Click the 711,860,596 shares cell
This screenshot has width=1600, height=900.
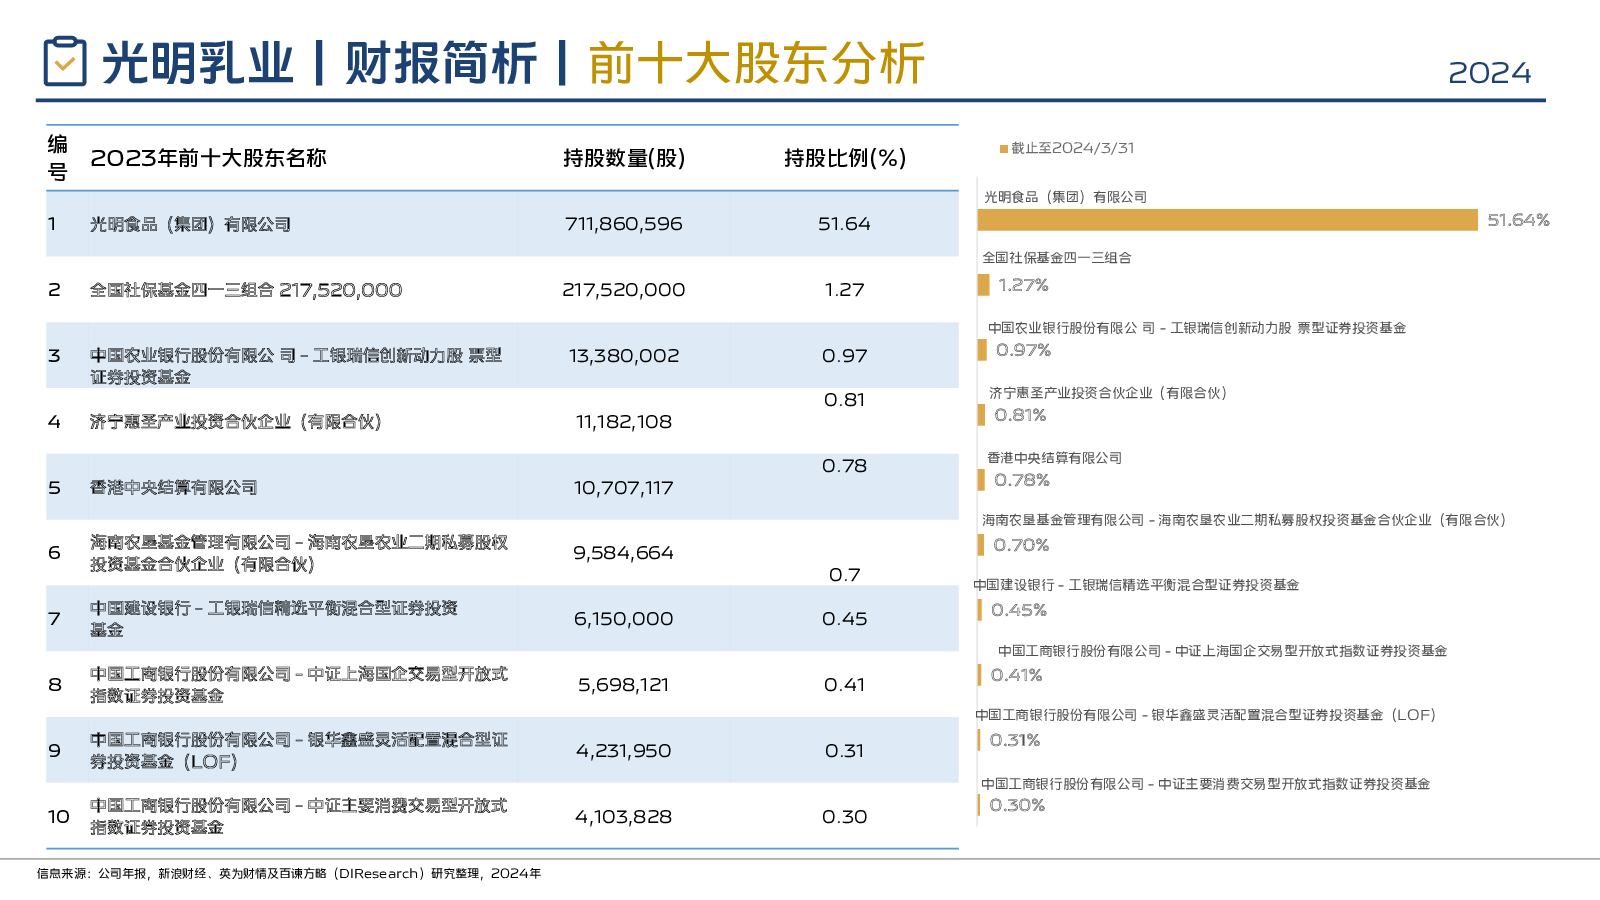coord(624,224)
